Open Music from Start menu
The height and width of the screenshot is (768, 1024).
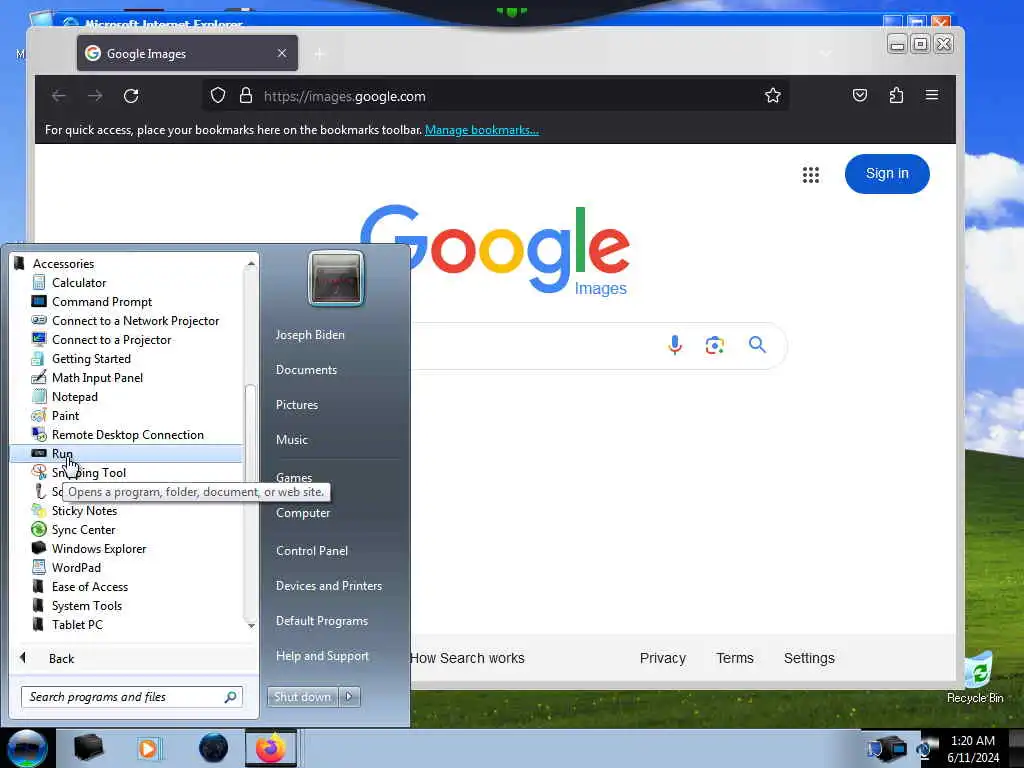291,440
